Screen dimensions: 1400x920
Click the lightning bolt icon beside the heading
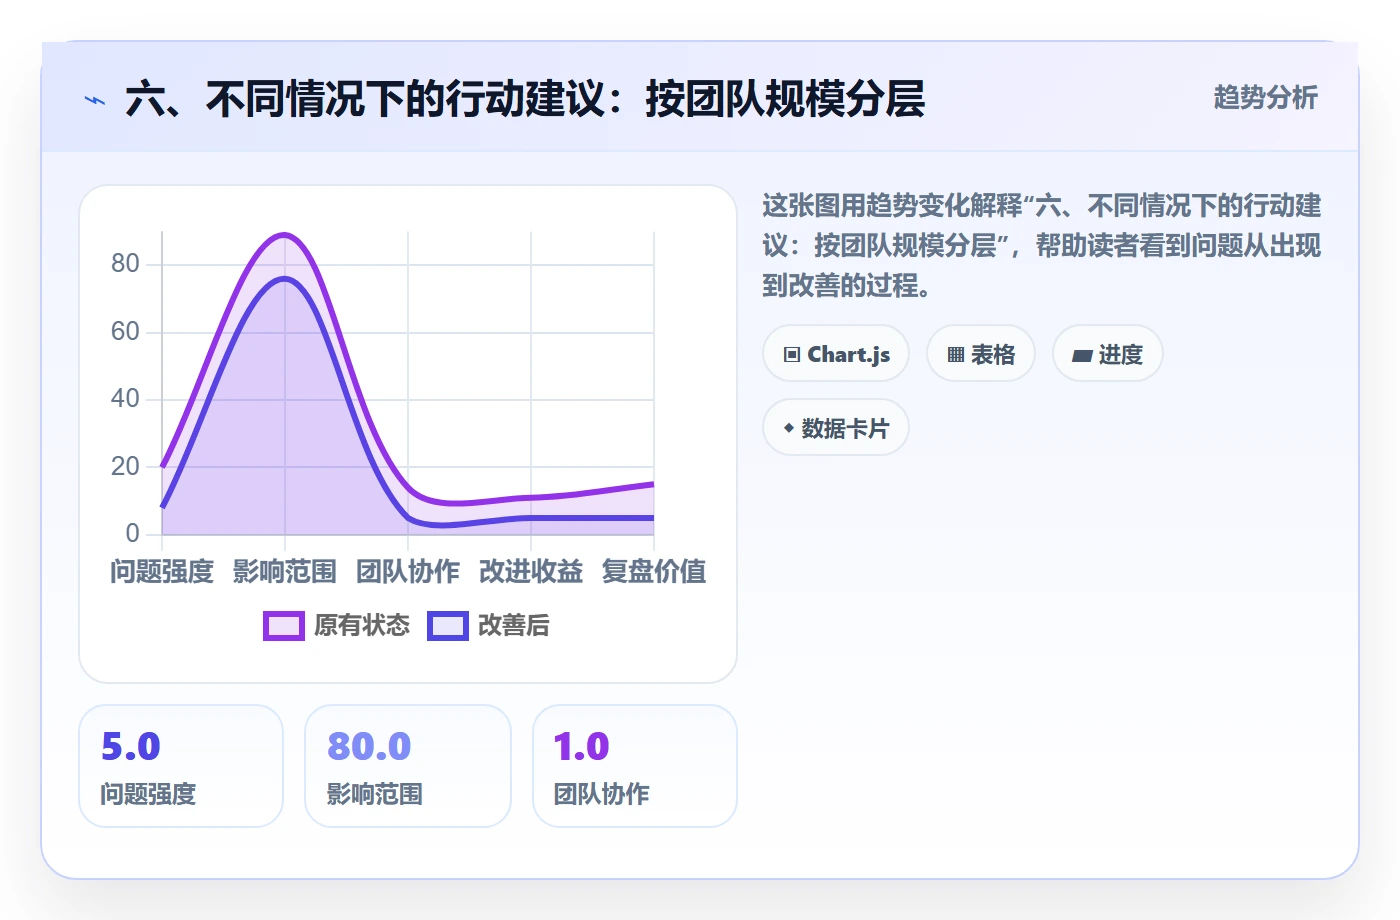[x=95, y=100]
